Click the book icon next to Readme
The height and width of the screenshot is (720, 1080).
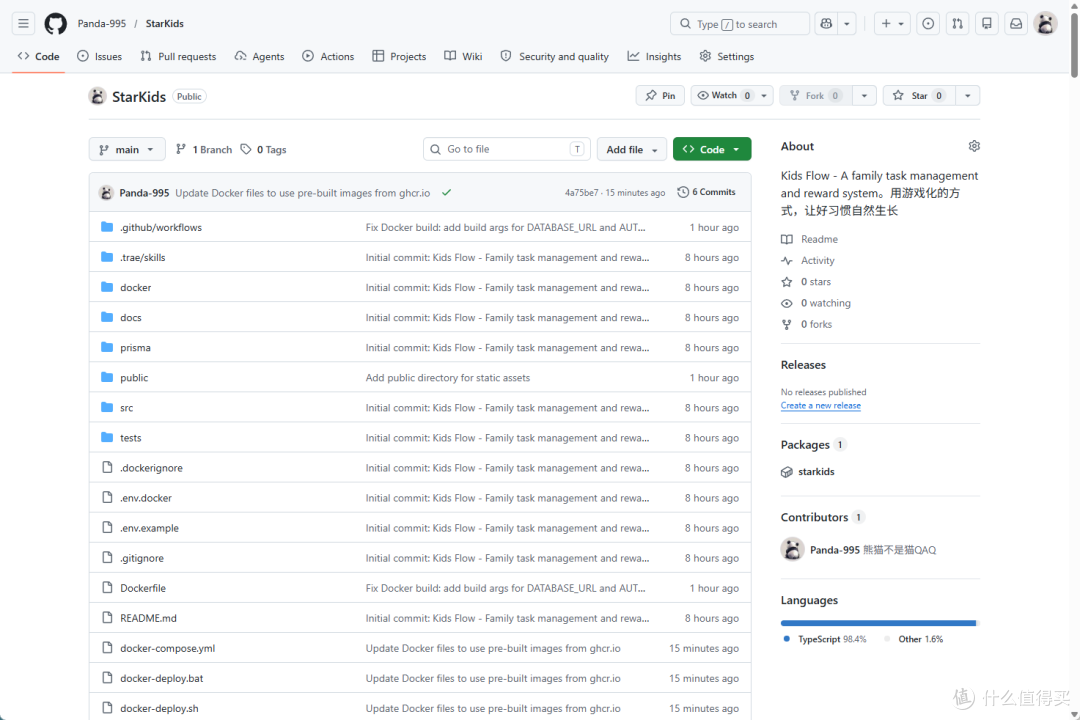(787, 239)
